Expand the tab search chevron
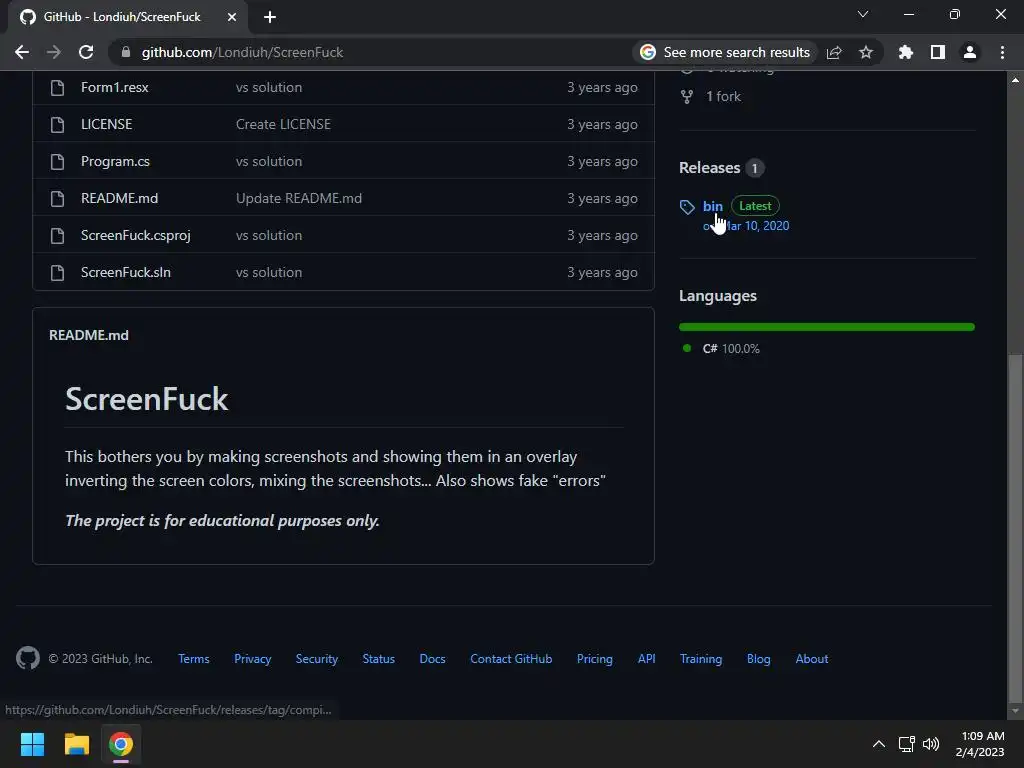The height and width of the screenshot is (768, 1024). coord(863,14)
